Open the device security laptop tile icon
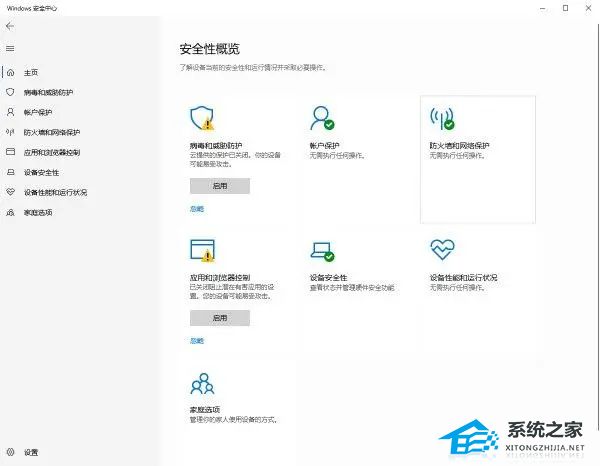The image size is (600, 466). point(322,251)
